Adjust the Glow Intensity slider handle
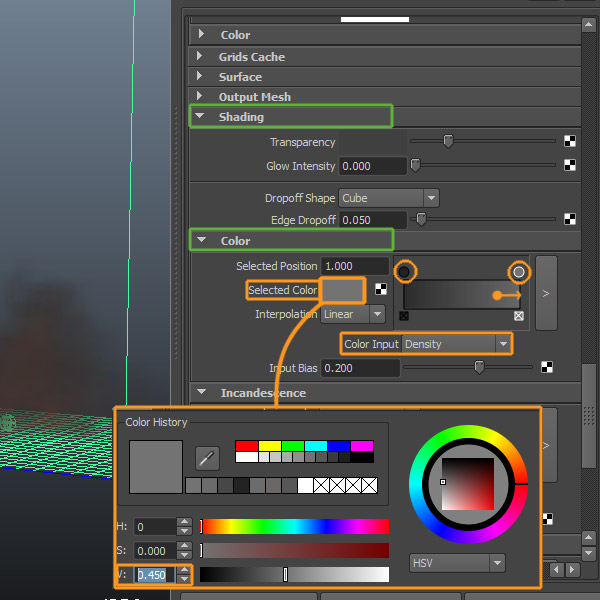Viewport: 600px width, 600px height. 415,165
